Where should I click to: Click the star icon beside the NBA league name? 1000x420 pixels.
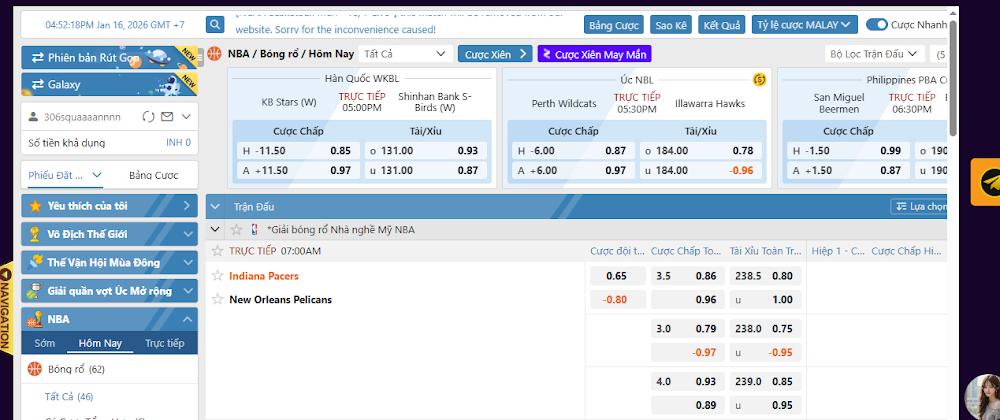(237, 230)
